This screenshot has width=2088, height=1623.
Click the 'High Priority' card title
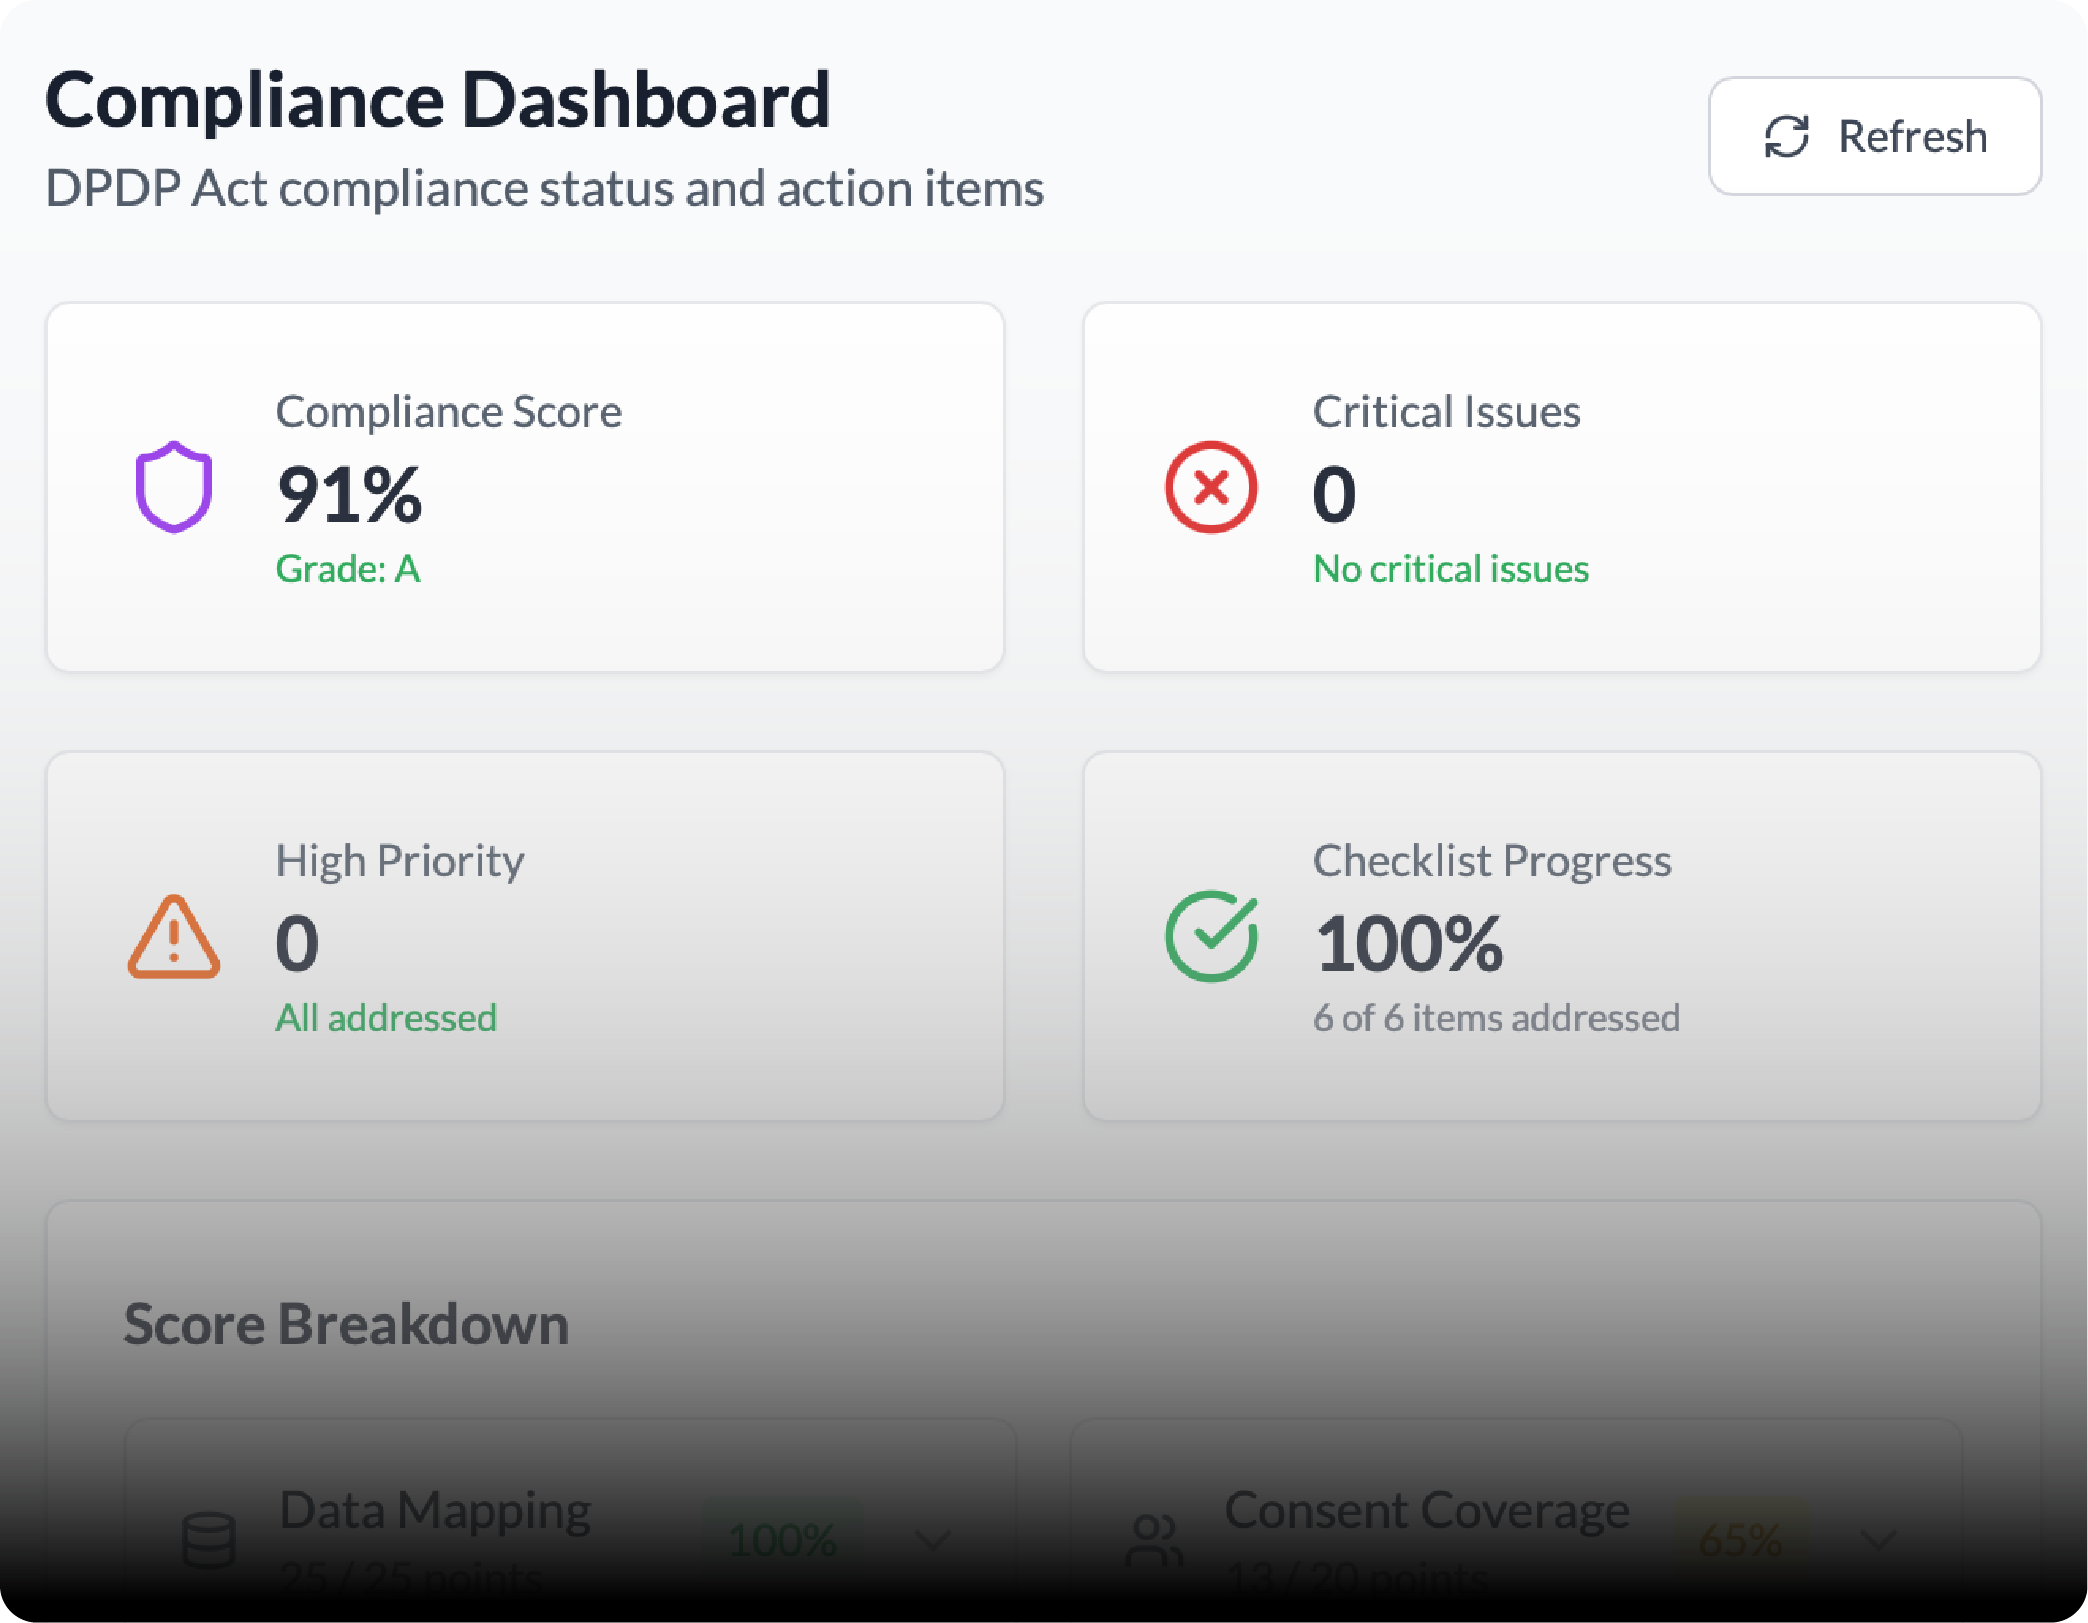pyautogui.click(x=400, y=861)
